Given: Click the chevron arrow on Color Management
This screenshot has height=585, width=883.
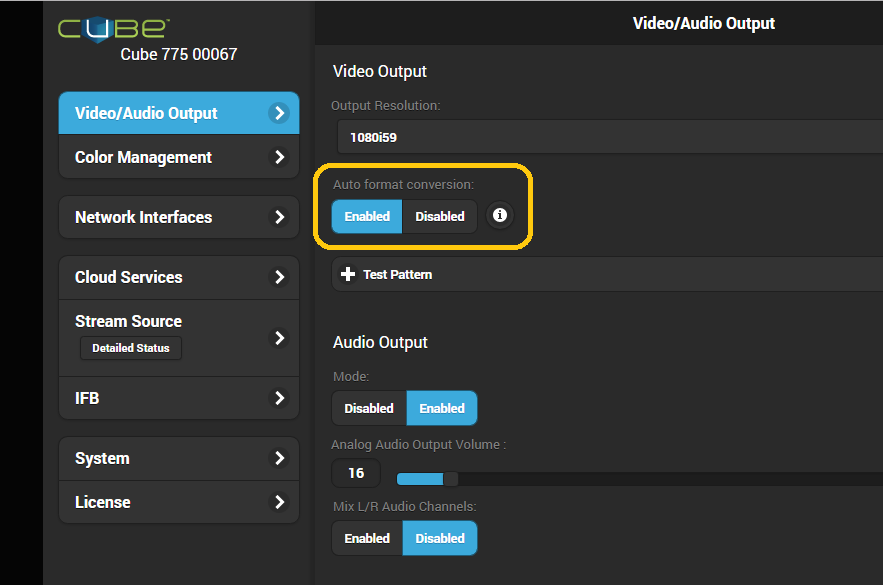Looking at the screenshot, I should click(x=279, y=157).
